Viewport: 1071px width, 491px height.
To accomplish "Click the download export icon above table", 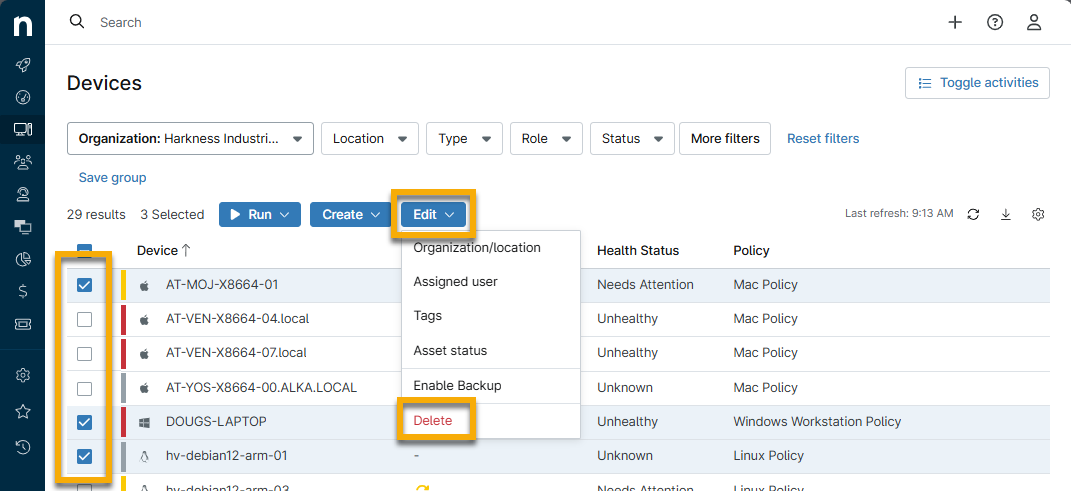I will point(1006,214).
